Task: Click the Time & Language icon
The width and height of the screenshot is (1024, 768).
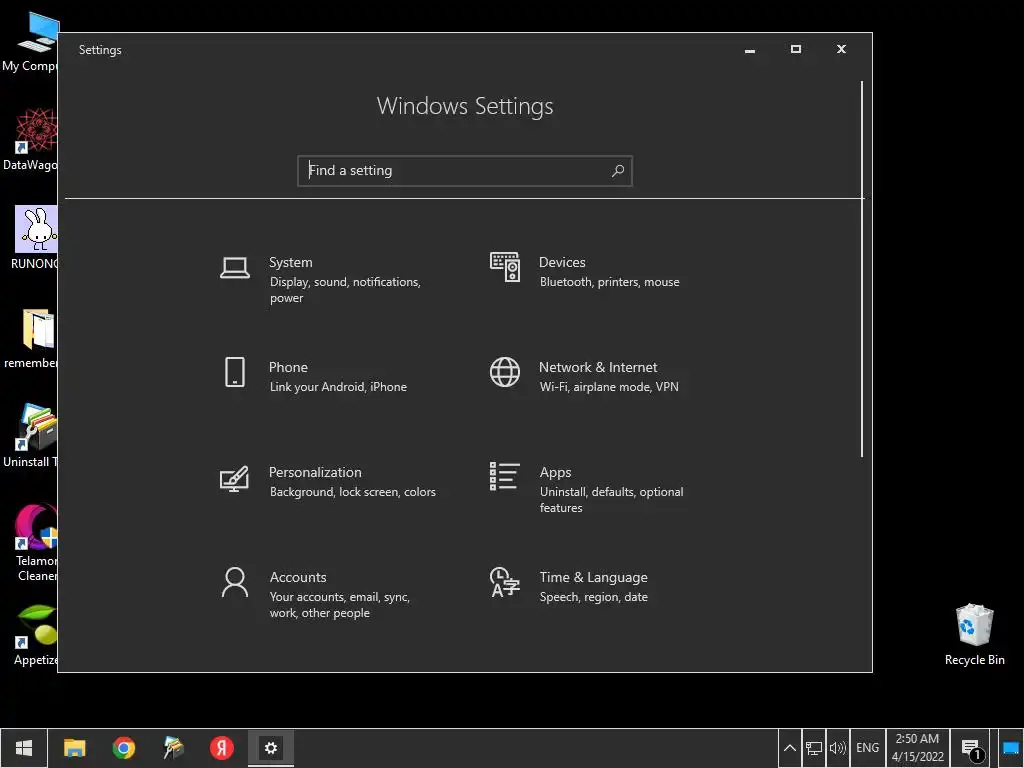Action: (x=505, y=582)
